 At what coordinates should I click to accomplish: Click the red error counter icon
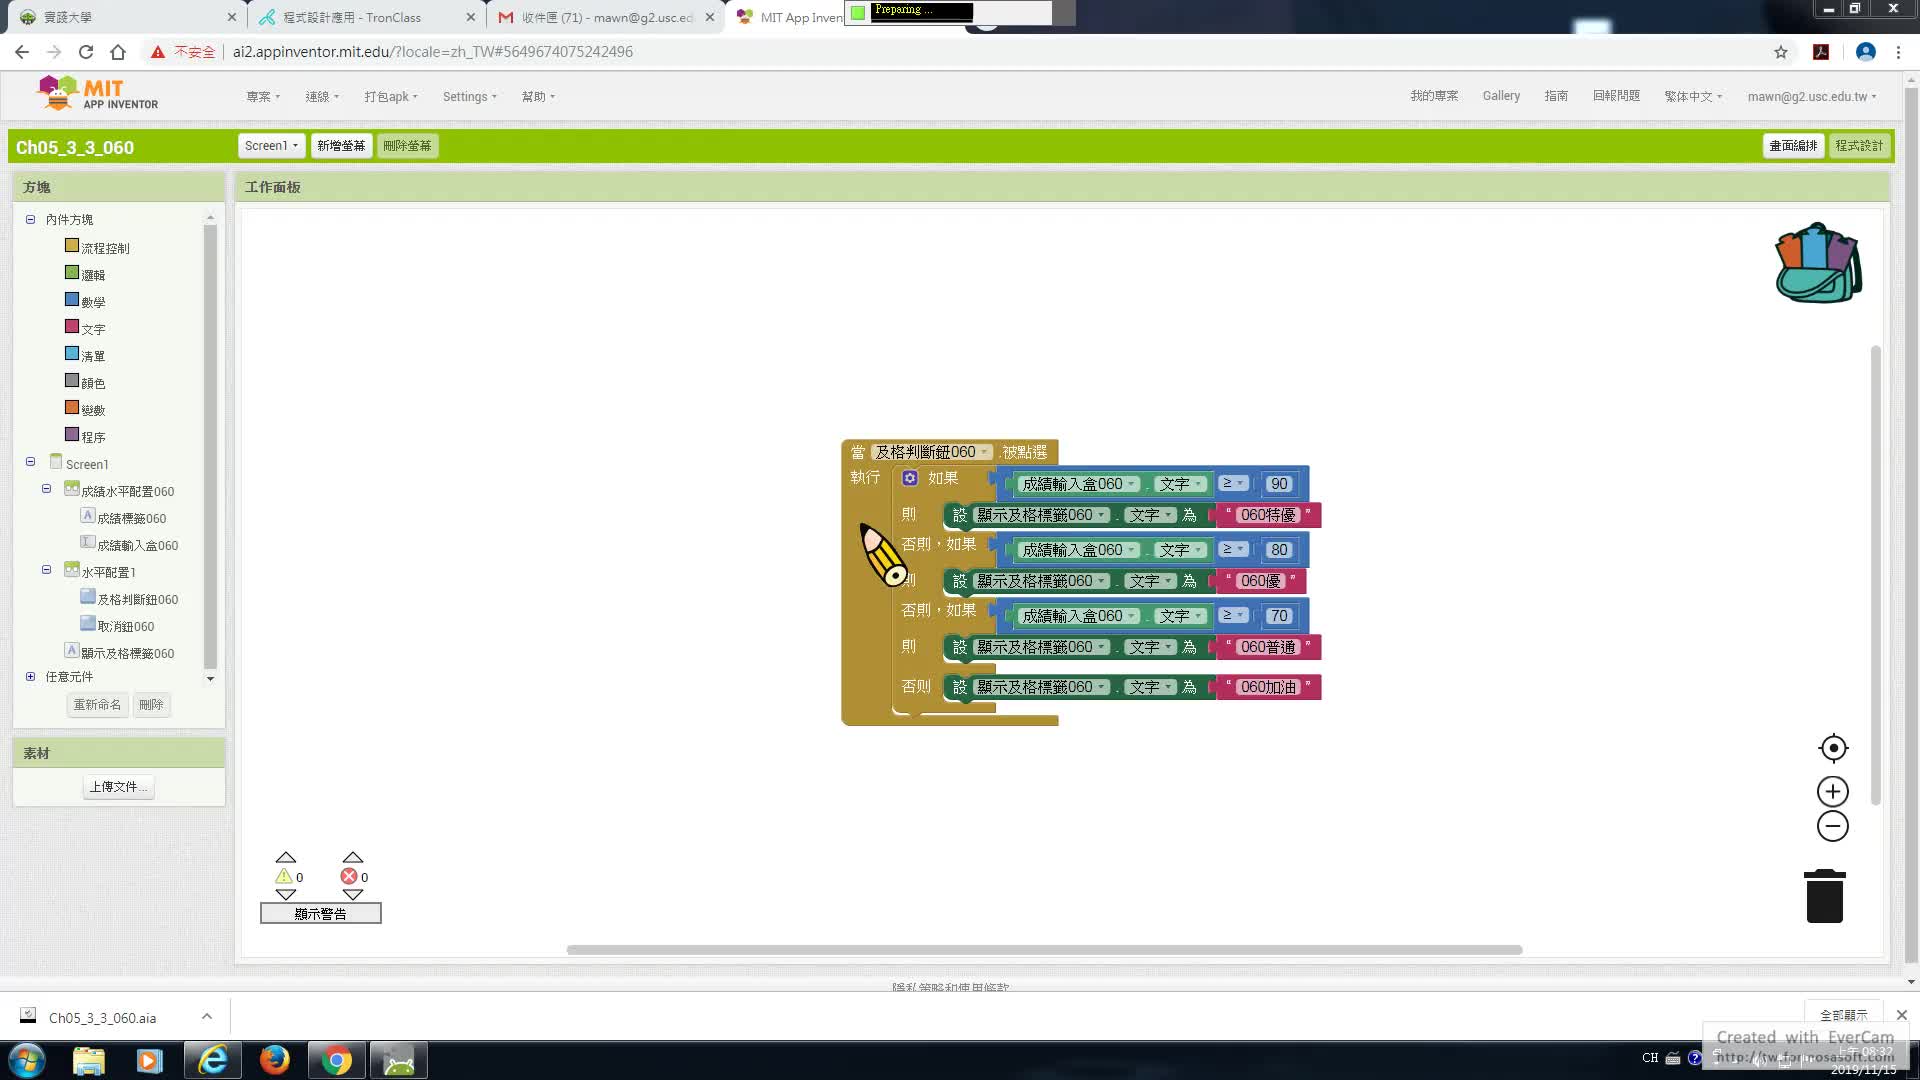click(x=349, y=876)
